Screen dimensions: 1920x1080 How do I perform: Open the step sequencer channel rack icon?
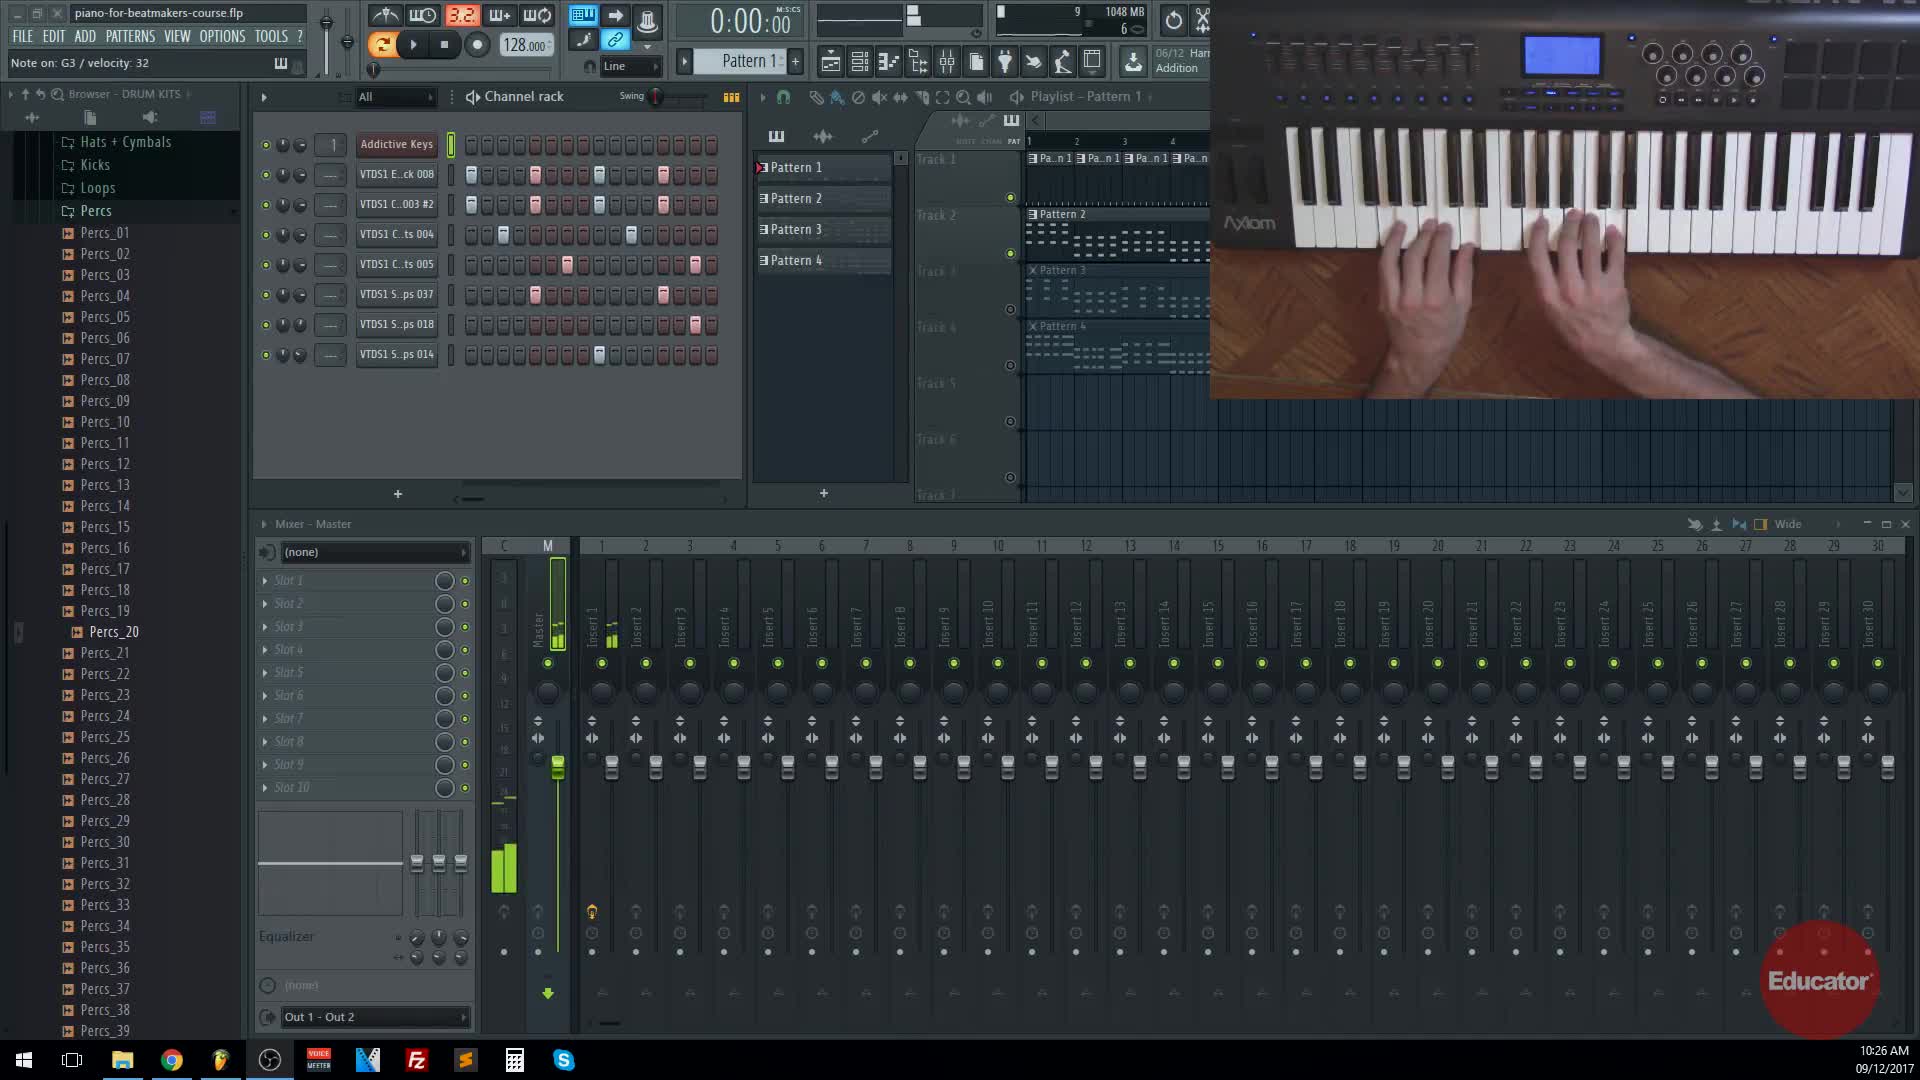click(x=859, y=62)
